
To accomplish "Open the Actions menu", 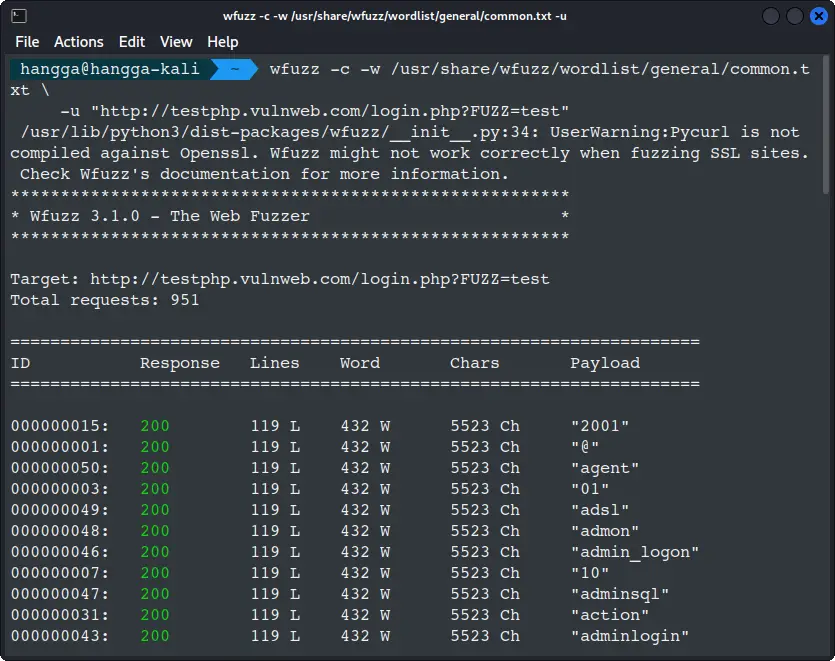I will [x=79, y=42].
